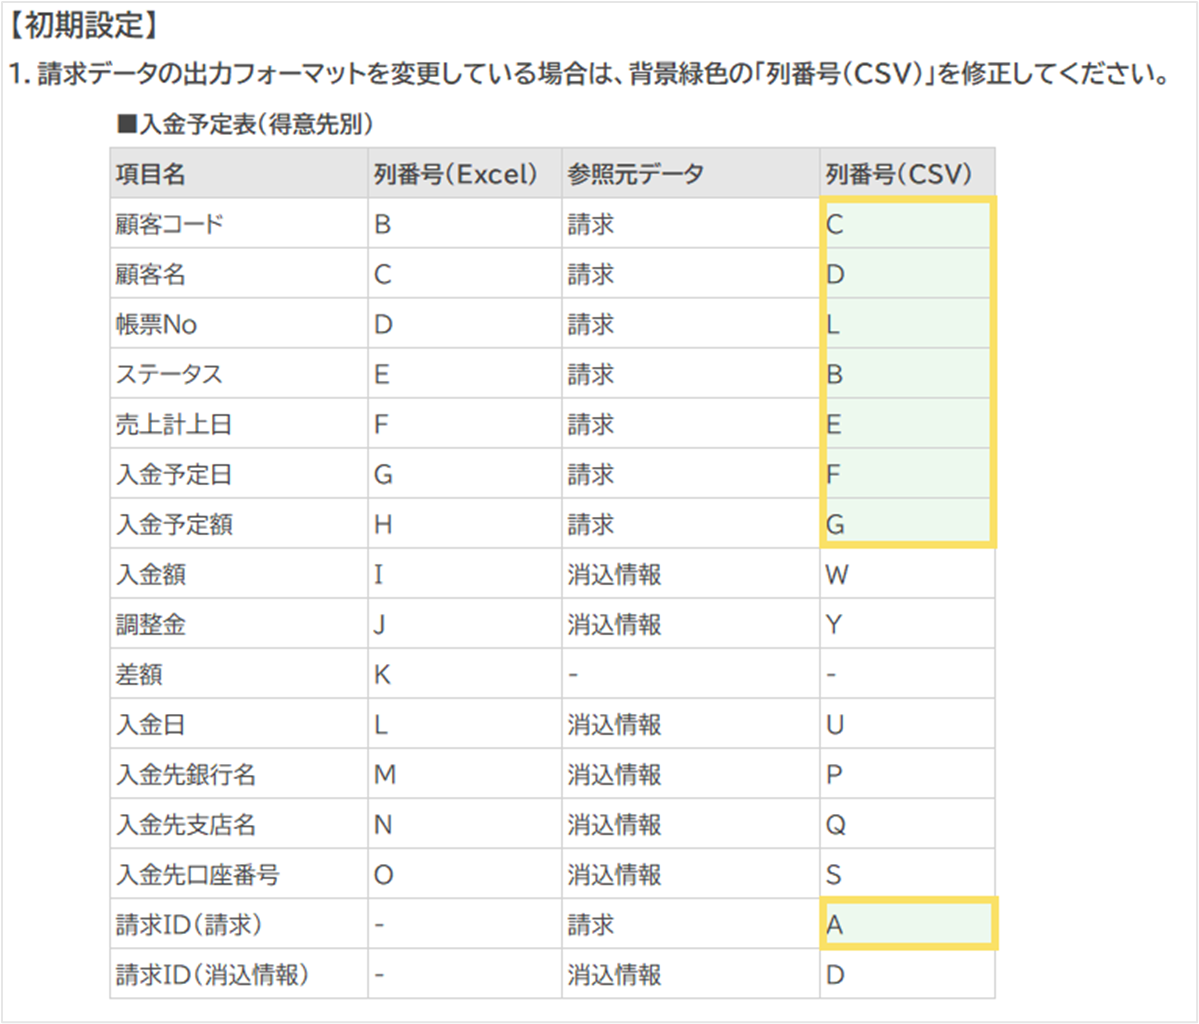Viewport: 1199px width, 1024px height.
Task: Edit the CSV column cell for 帳票No
Action: [x=907, y=324]
